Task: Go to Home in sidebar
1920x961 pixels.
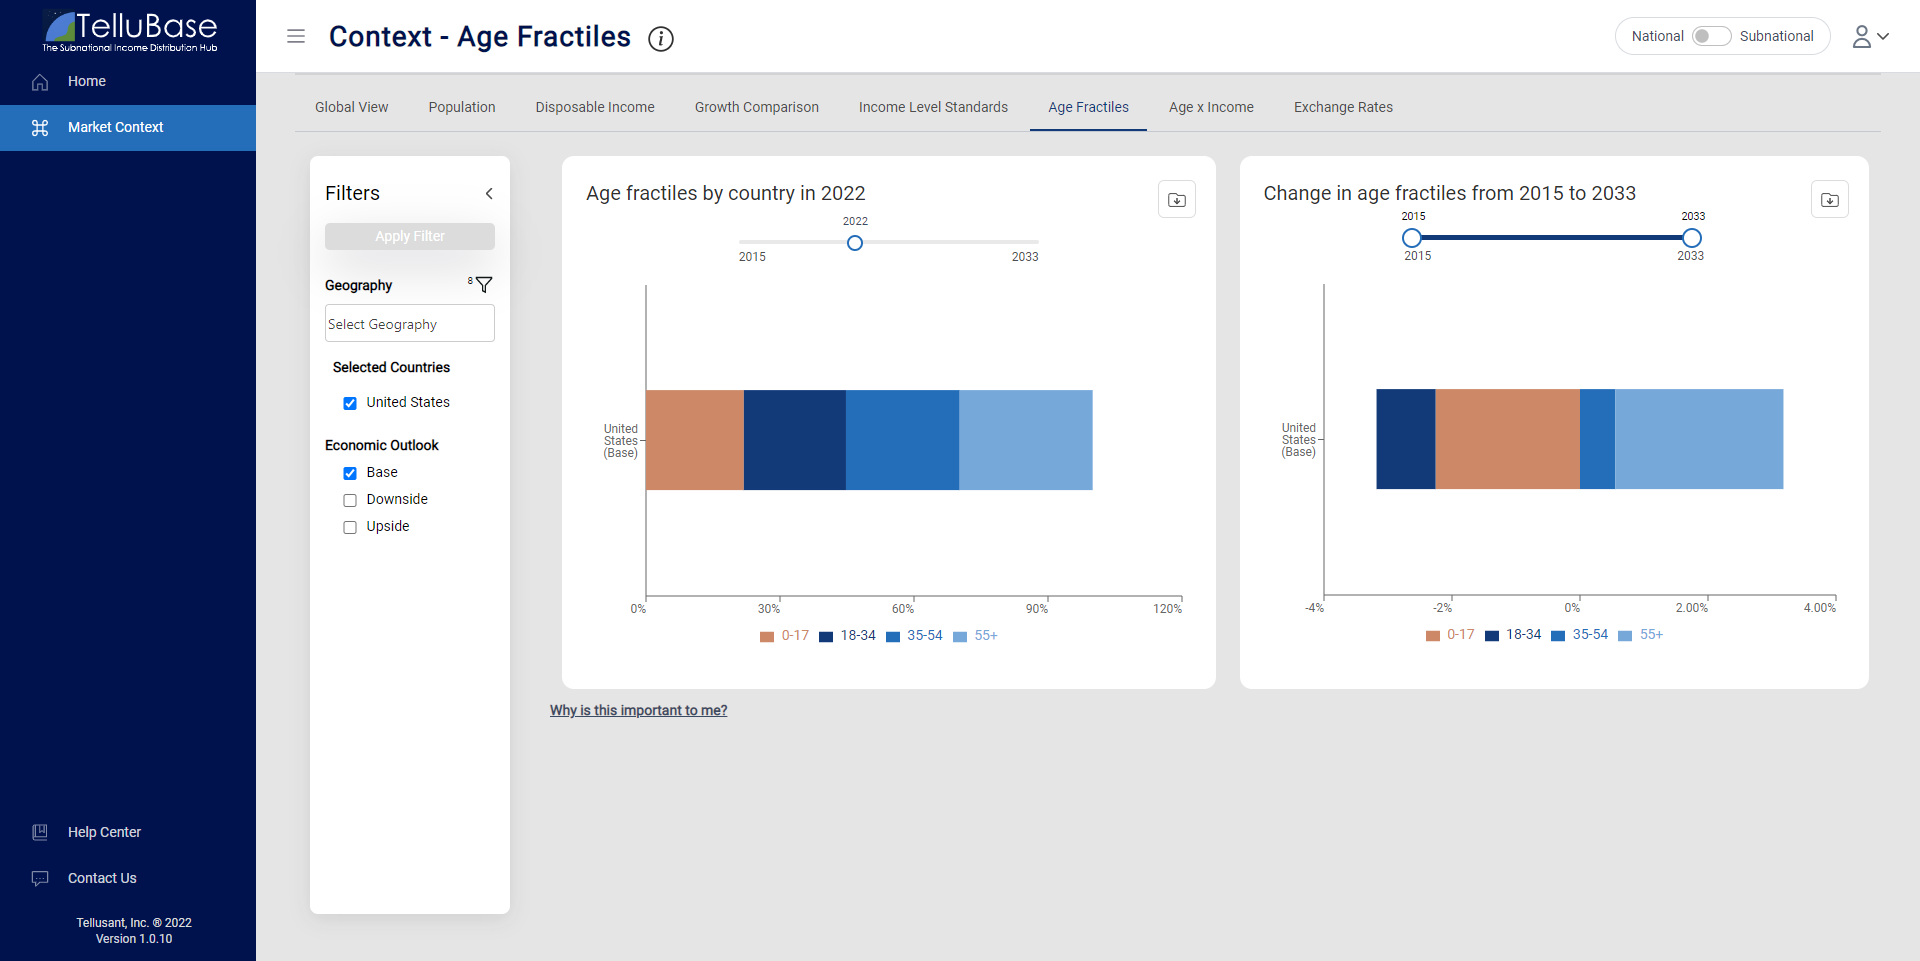Action: pos(87,82)
